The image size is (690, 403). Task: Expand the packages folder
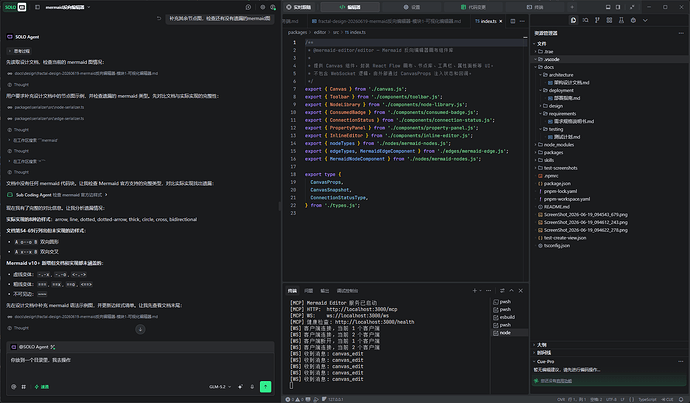click(609, 153)
